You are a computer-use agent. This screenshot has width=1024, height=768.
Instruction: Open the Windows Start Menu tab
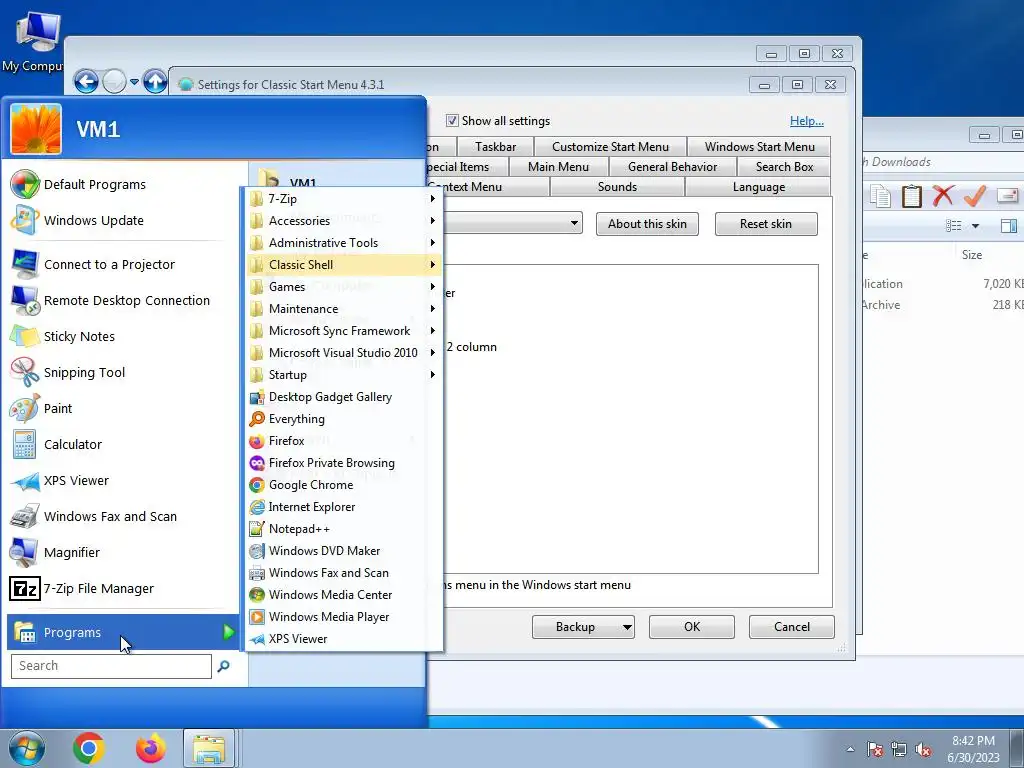coord(760,147)
